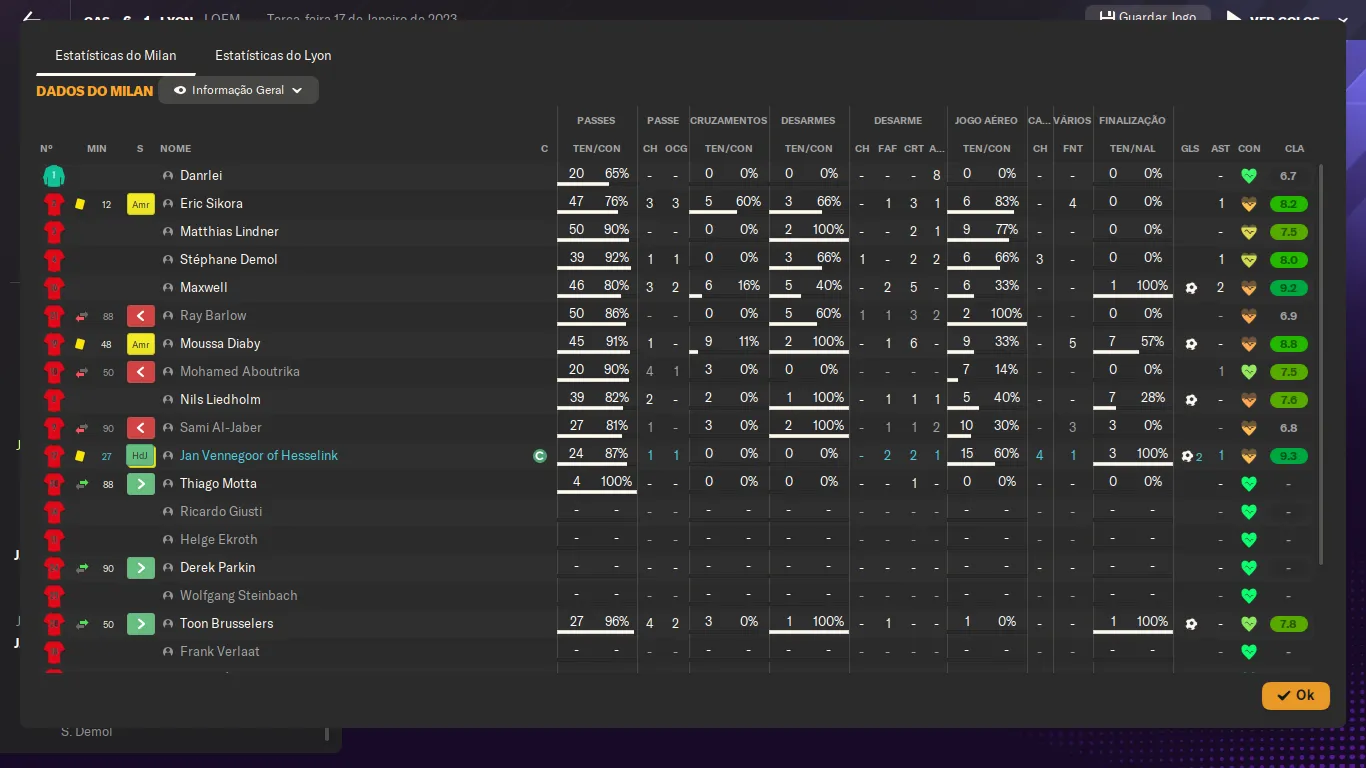The image size is (1366, 768).
Task: Click Toon Brusselers' green substituted-on badge
Action: click(141, 624)
